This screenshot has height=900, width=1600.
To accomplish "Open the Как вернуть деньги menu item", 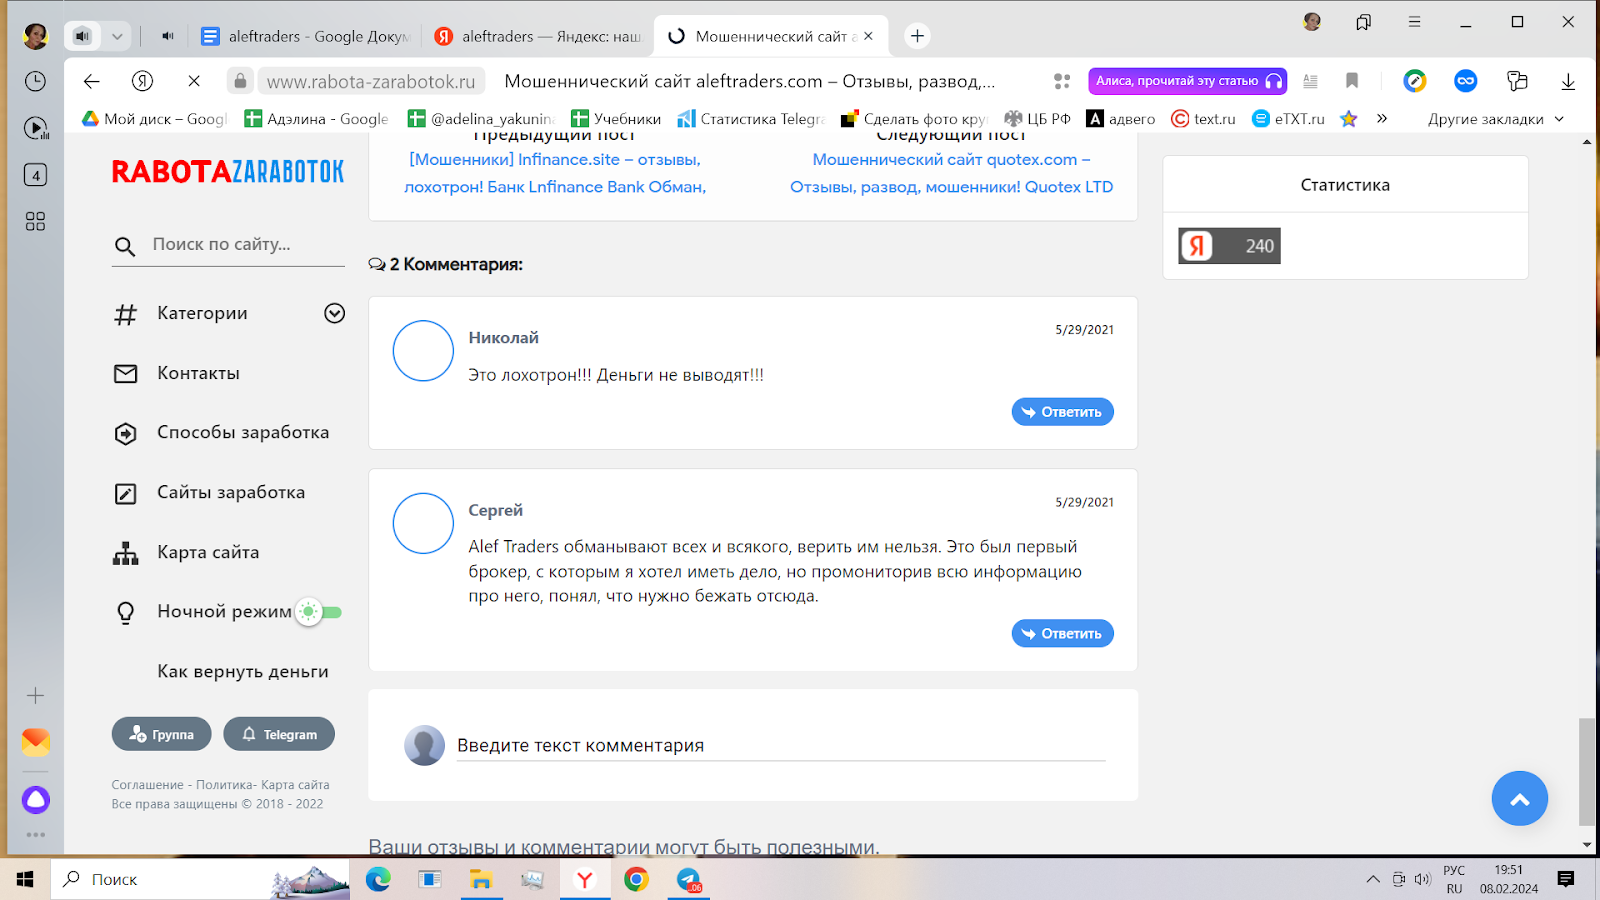I will point(243,672).
